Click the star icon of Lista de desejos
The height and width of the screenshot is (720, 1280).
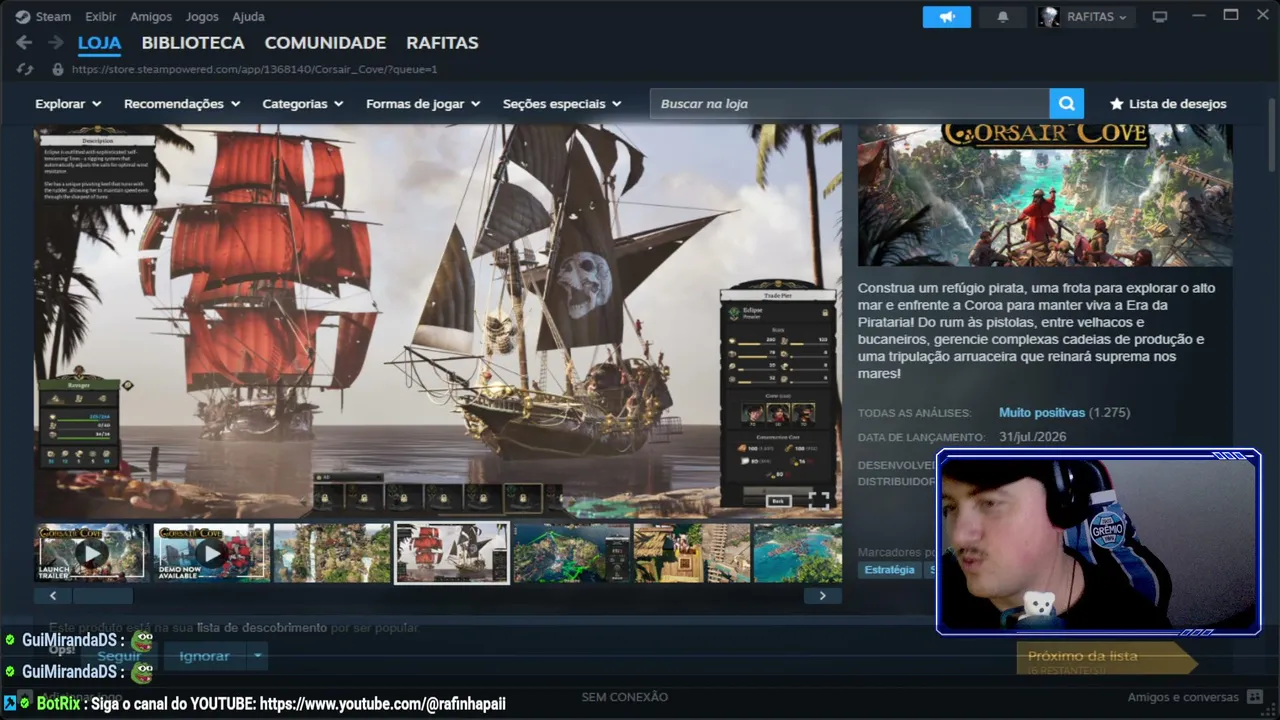pos(1117,104)
